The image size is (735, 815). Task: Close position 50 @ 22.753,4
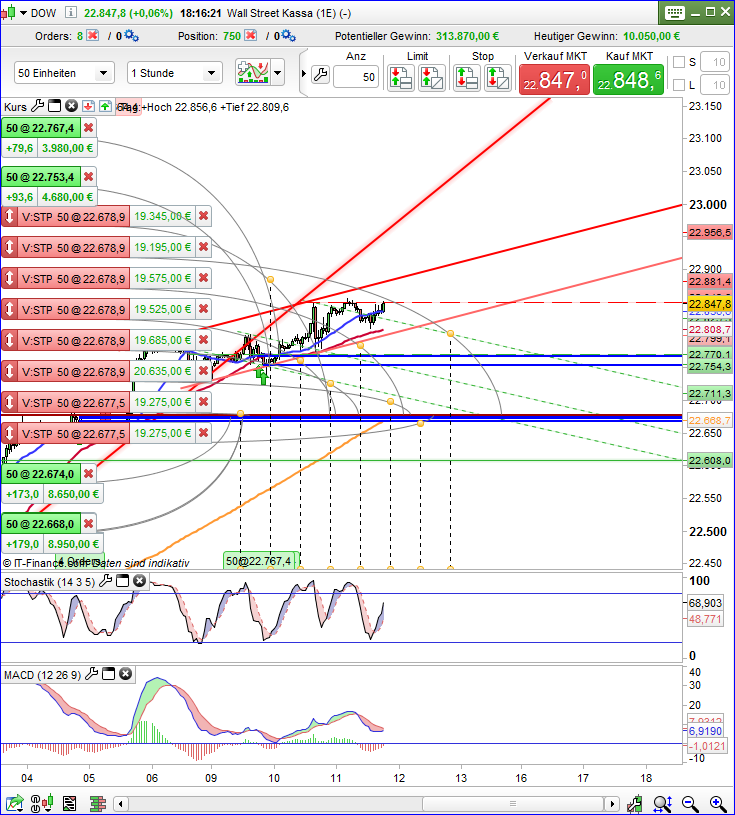[89, 177]
